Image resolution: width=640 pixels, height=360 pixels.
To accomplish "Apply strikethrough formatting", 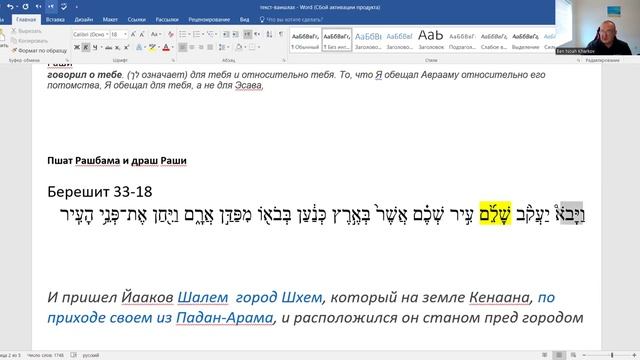I will point(108,48).
